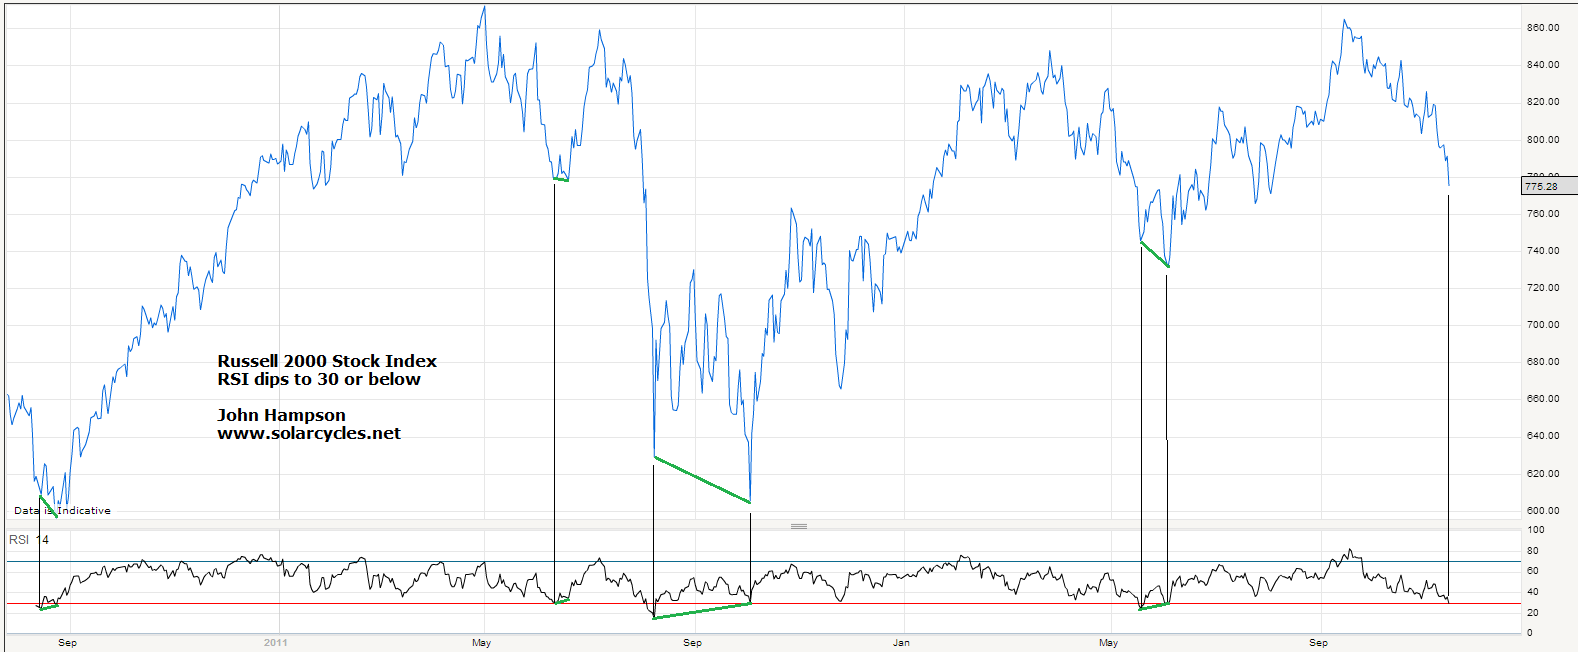Click the Jan label on the time axis

pyautogui.click(x=901, y=642)
